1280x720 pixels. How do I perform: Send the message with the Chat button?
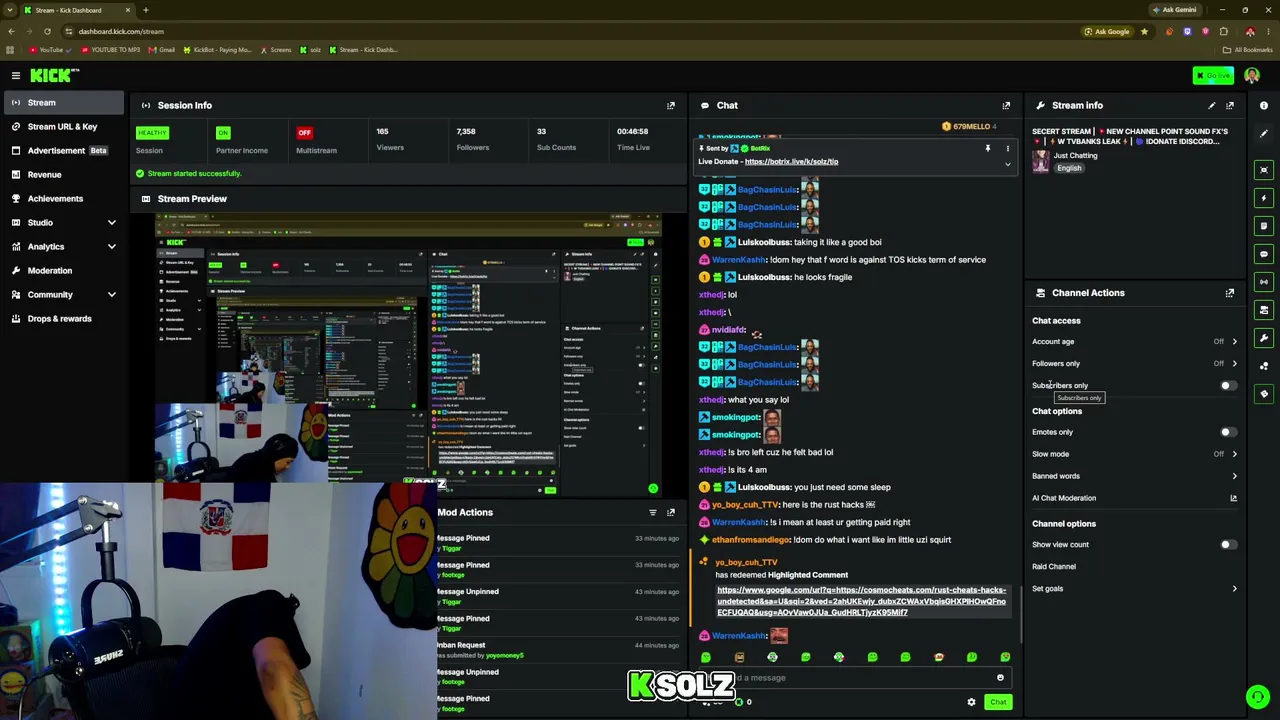[998, 702]
